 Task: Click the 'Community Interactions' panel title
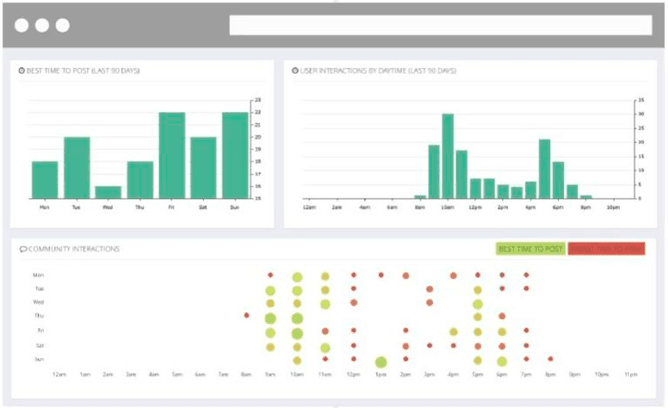tap(74, 249)
